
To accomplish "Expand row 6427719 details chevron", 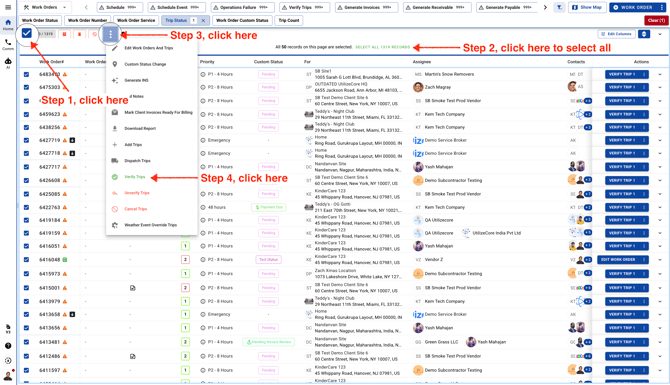I will (660, 140).
